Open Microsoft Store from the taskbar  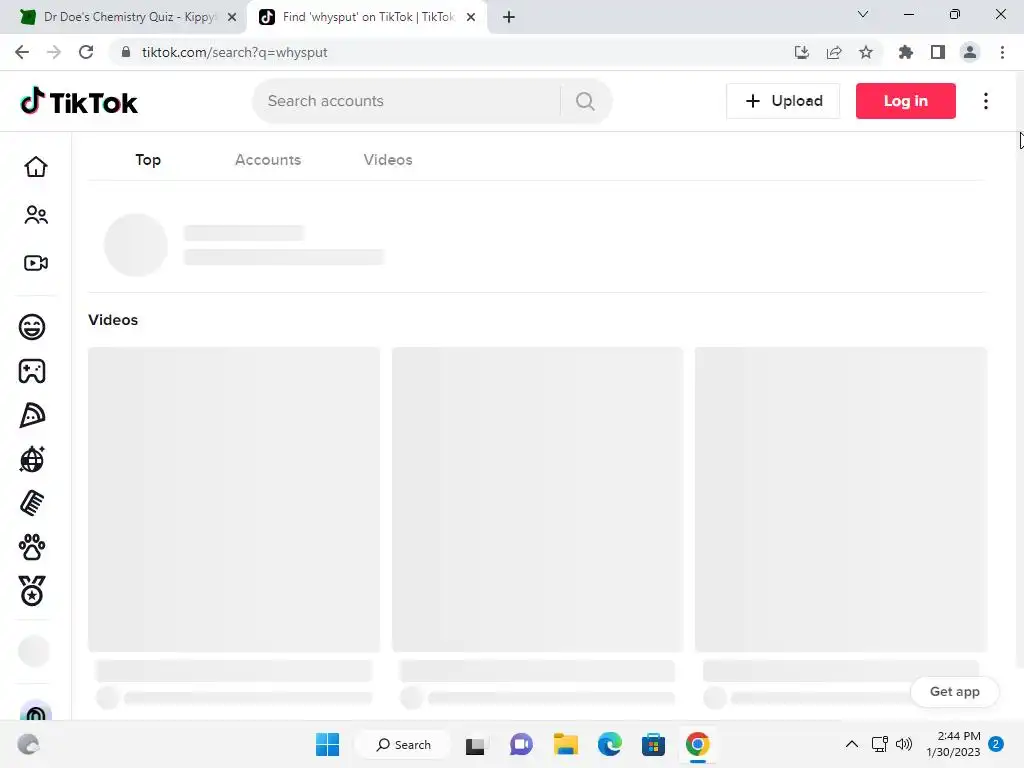(x=653, y=744)
